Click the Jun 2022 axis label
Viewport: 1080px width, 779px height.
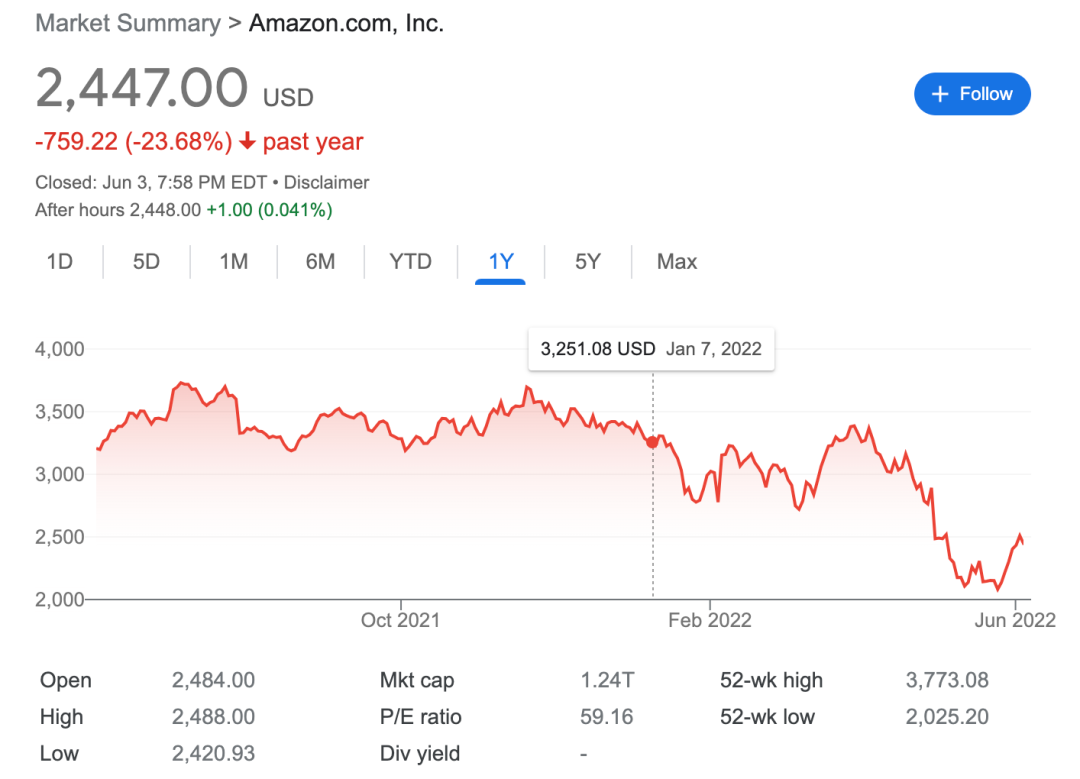[1014, 621]
